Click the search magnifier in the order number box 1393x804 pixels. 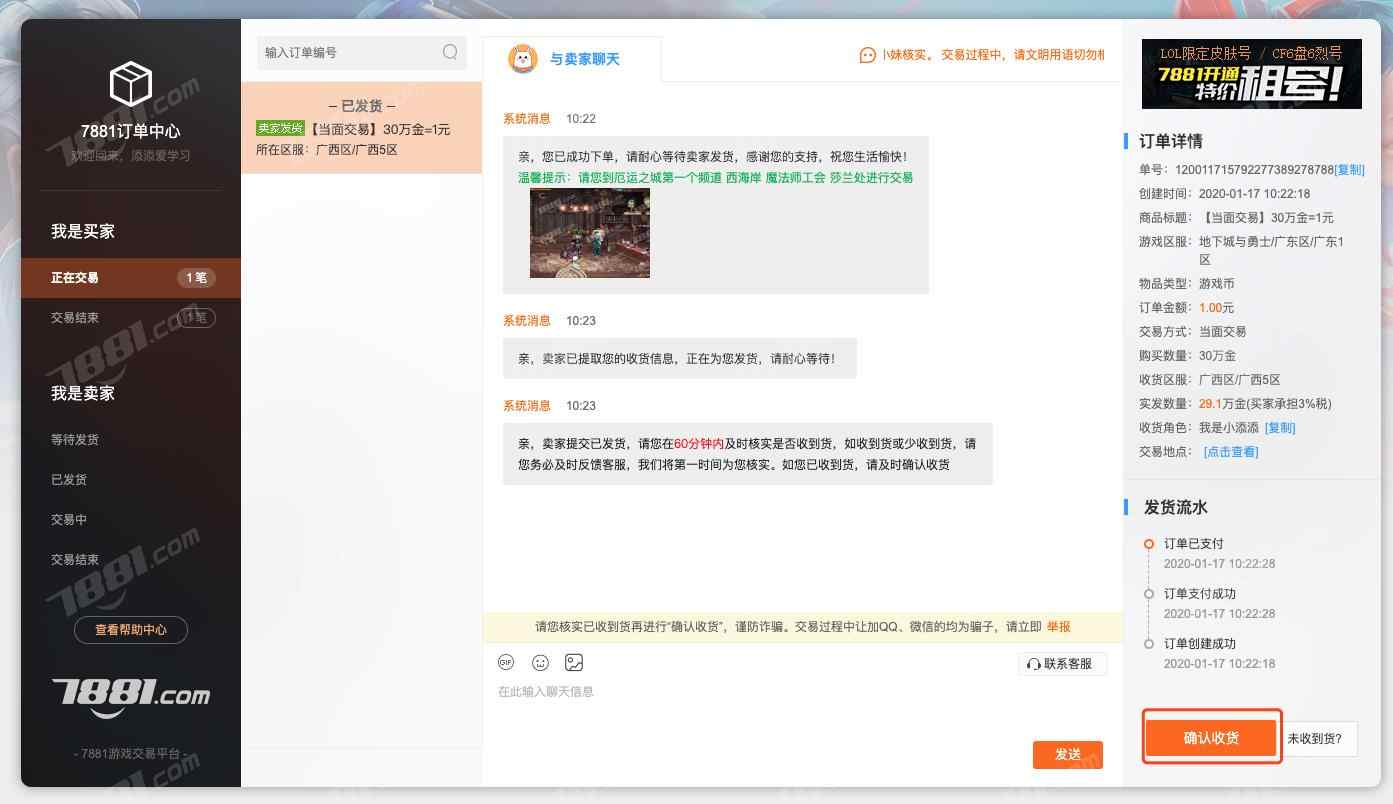point(450,52)
